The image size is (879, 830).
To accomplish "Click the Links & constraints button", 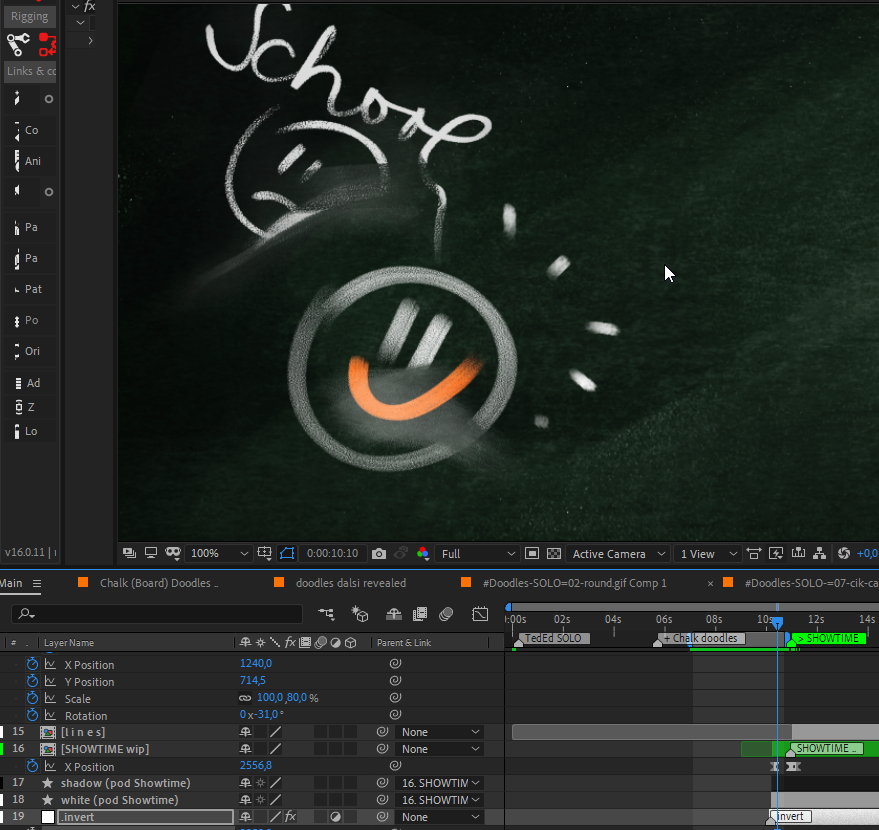I will tap(30, 71).
